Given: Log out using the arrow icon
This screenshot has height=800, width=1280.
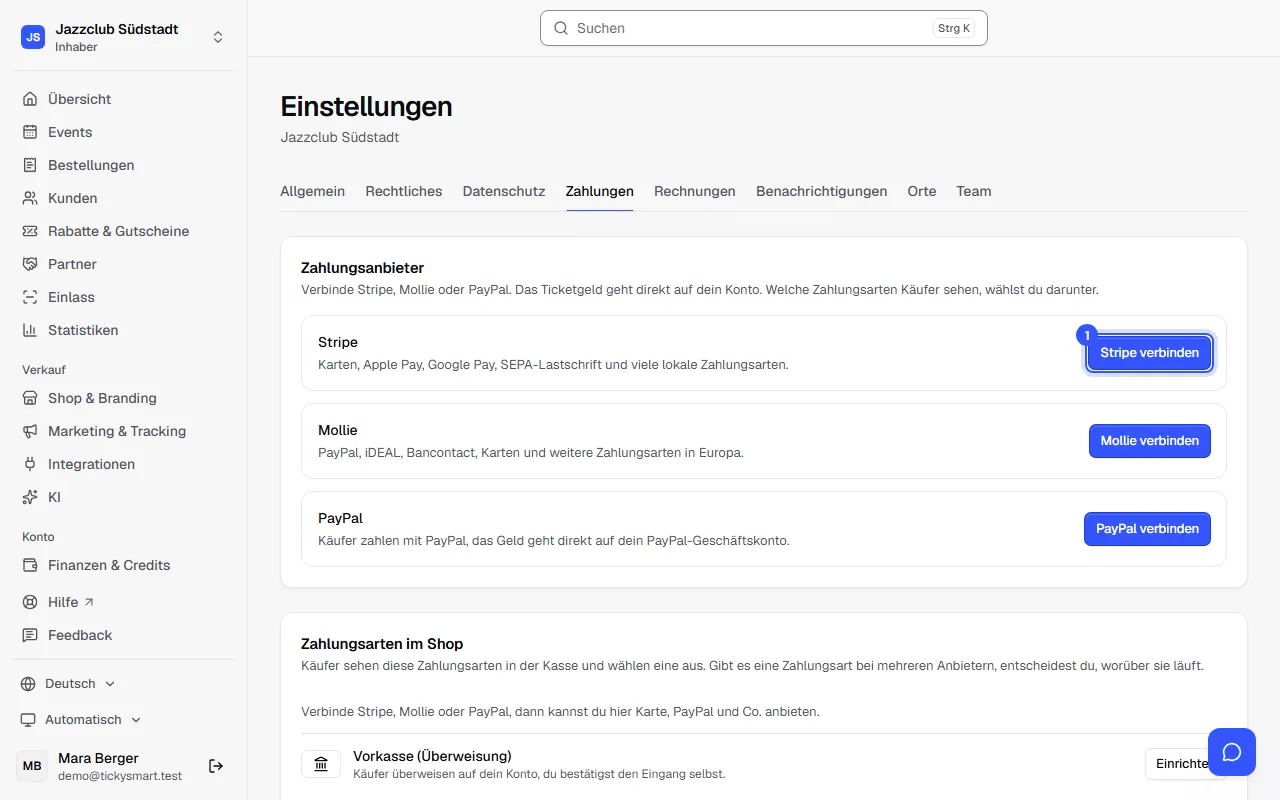Looking at the screenshot, I should tap(216, 766).
